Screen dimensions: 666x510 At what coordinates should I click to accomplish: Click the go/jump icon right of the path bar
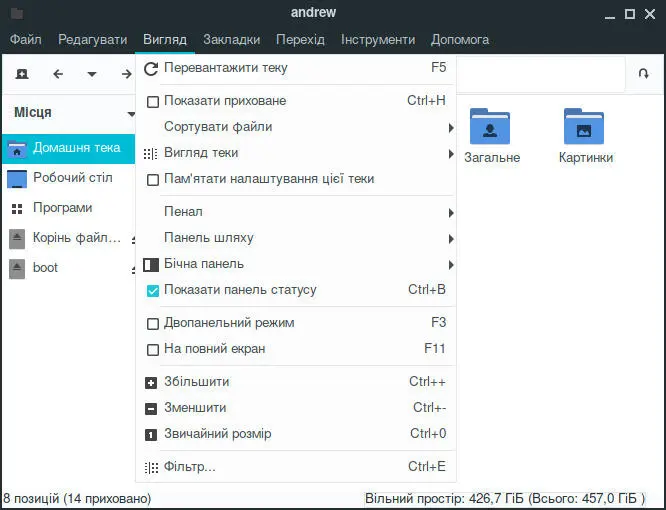pyautogui.click(x=643, y=74)
